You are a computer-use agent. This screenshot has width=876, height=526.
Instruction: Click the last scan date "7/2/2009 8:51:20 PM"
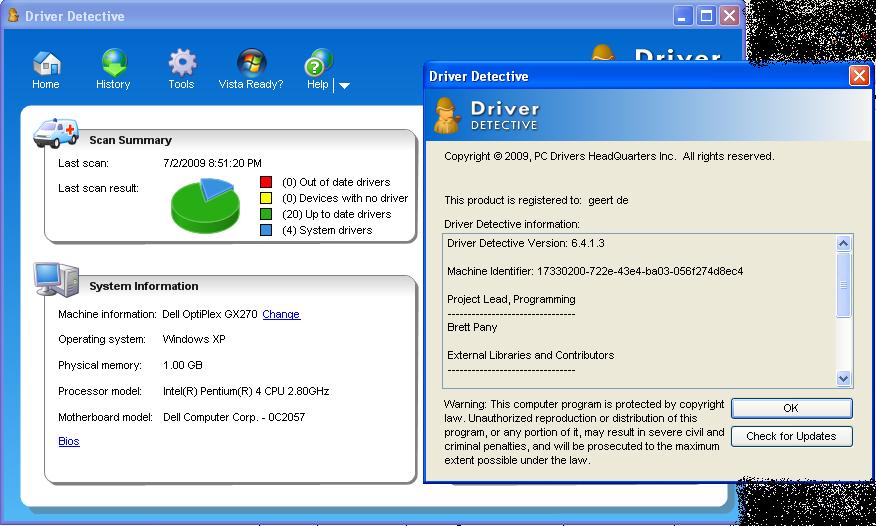pyautogui.click(x=212, y=163)
